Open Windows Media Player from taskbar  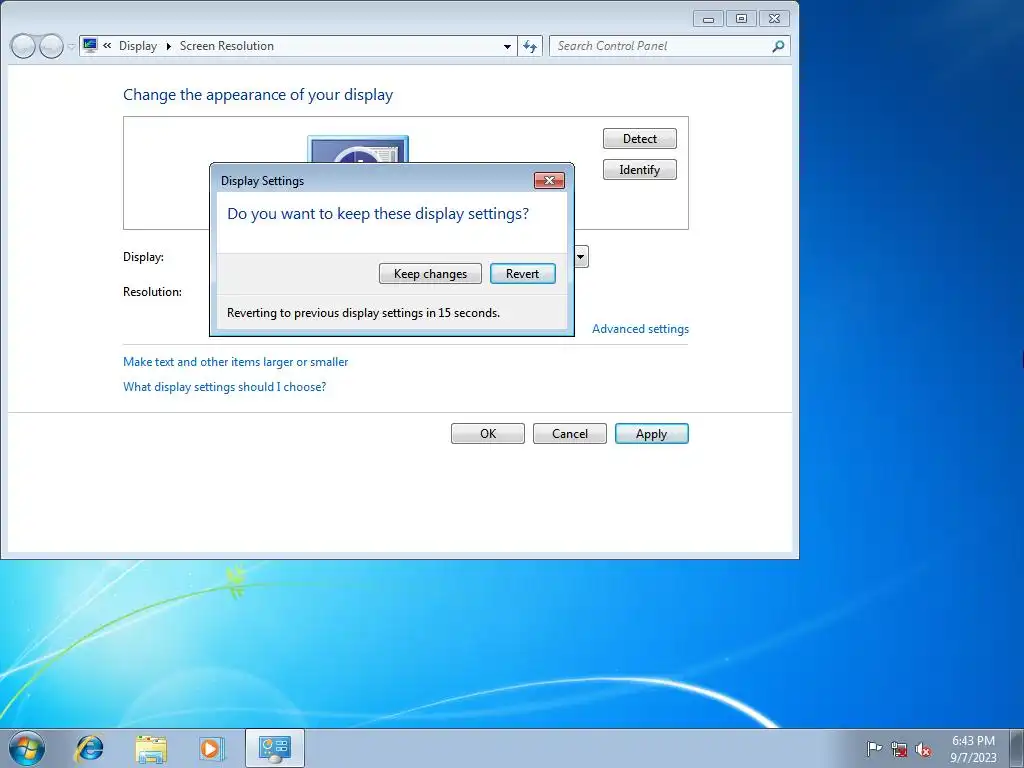[212, 748]
